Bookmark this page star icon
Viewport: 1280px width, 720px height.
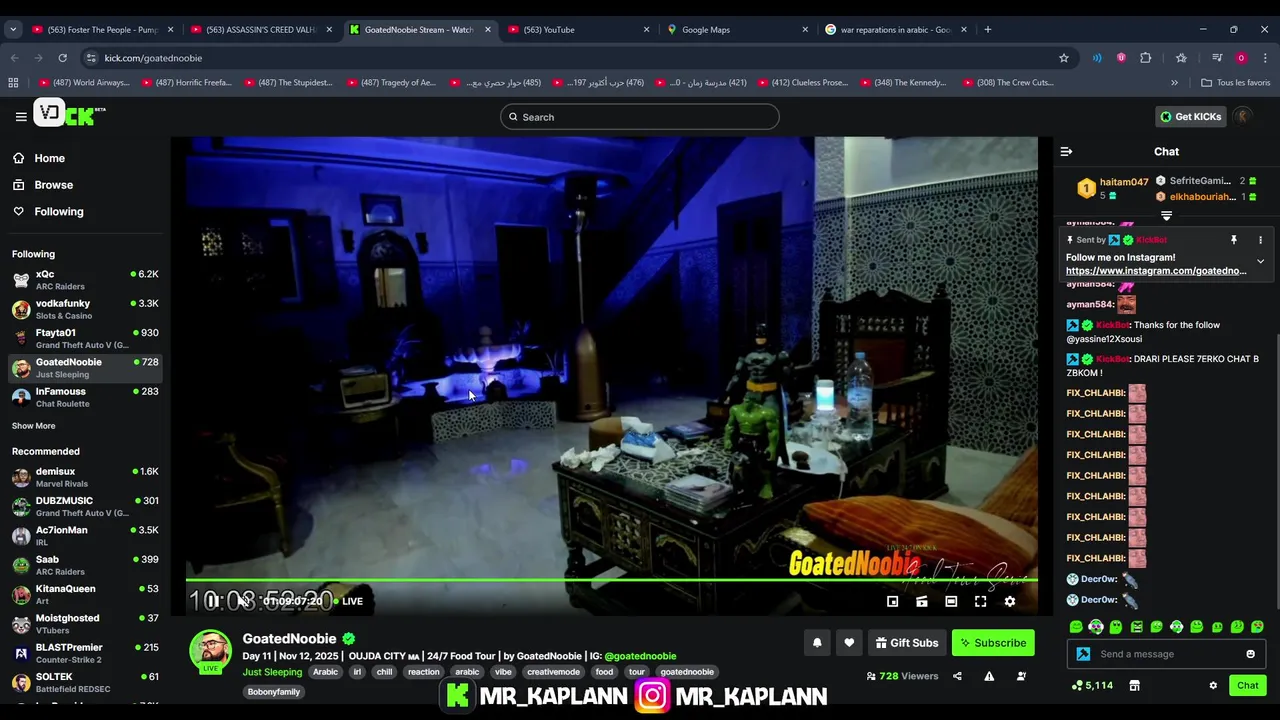pos(1063,58)
